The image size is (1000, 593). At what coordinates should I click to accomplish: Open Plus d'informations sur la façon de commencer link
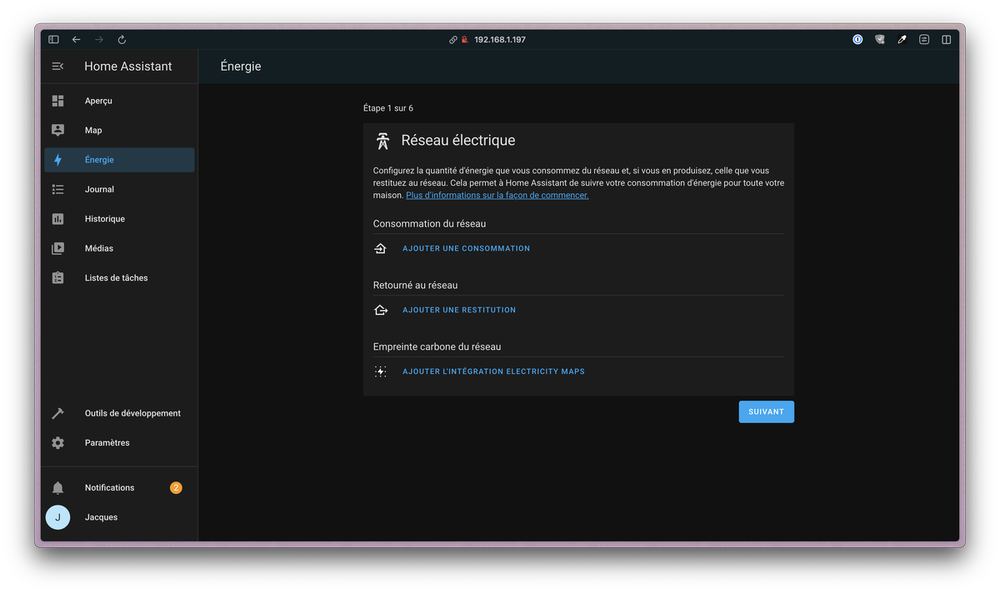(x=497, y=195)
